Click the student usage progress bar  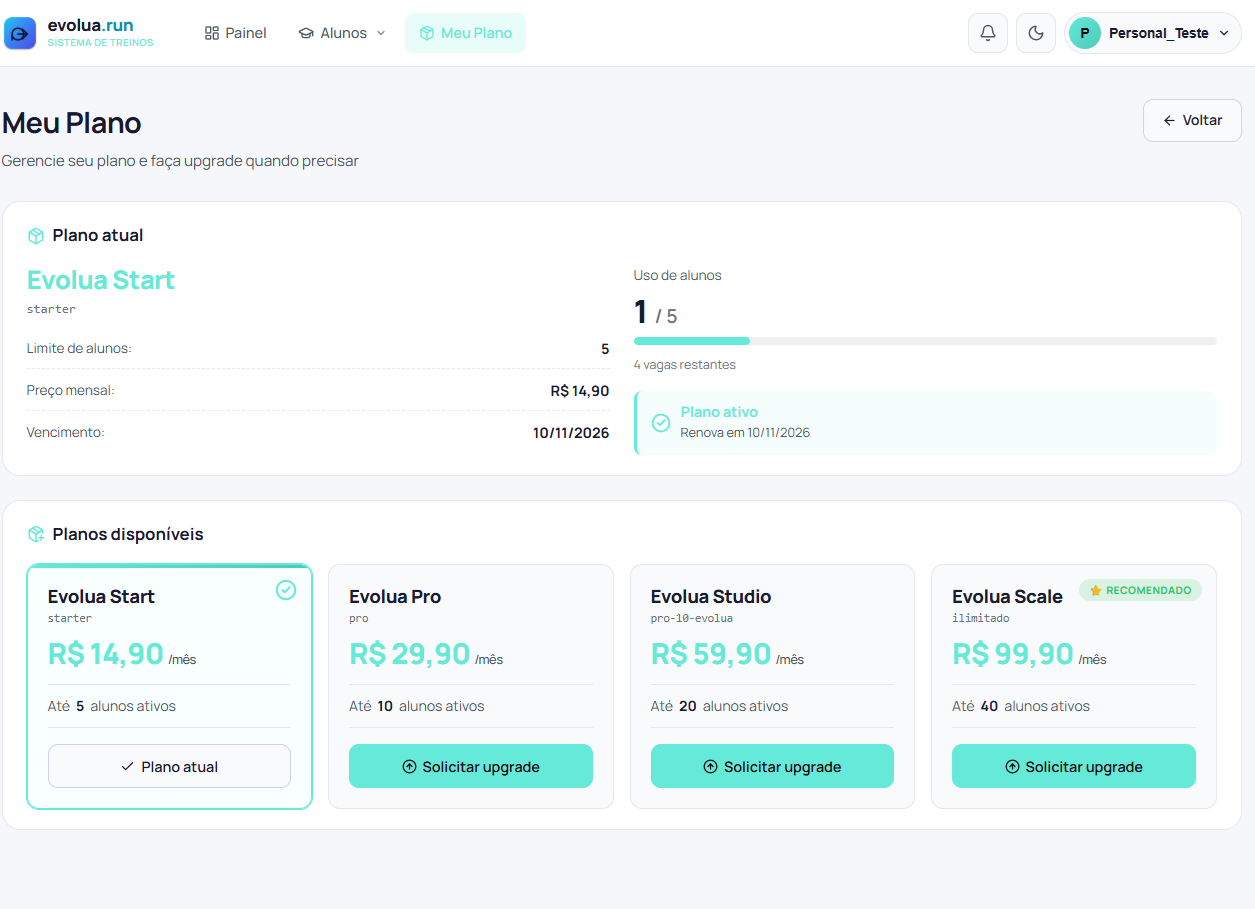(x=925, y=341)
